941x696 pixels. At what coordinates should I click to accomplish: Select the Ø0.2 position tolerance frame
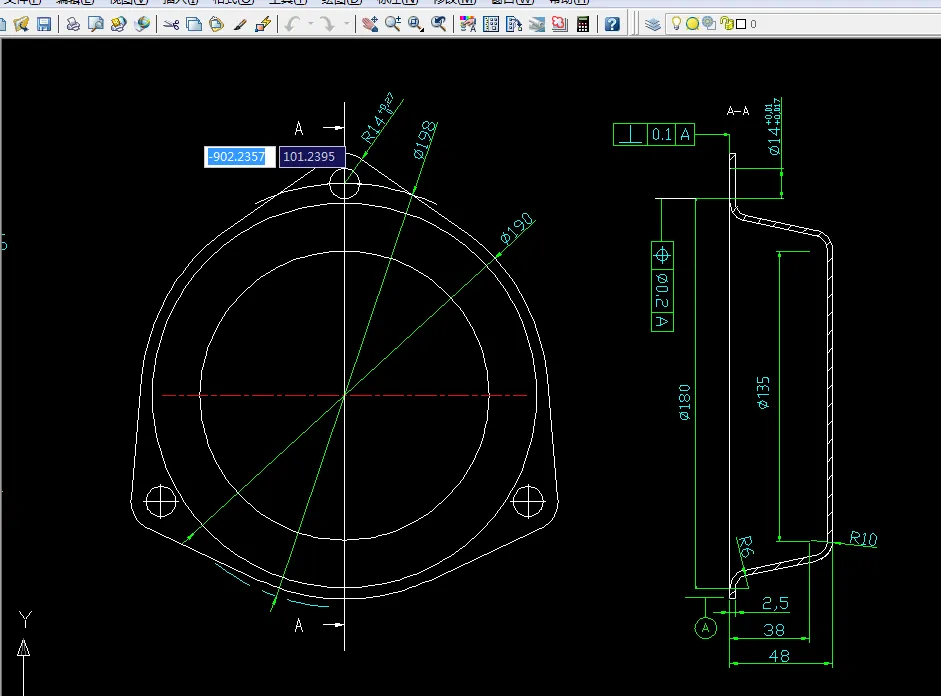[663, 286]
